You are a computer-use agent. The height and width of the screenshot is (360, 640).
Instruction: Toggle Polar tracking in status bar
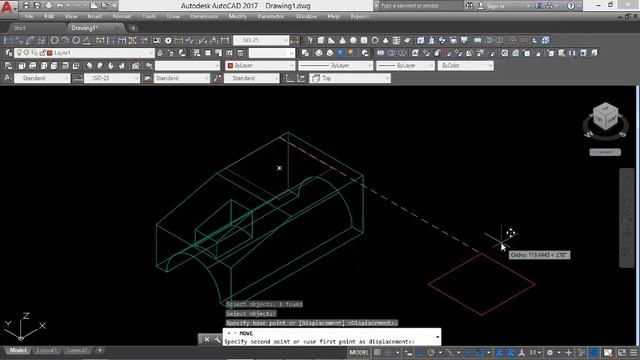(431, 352)
